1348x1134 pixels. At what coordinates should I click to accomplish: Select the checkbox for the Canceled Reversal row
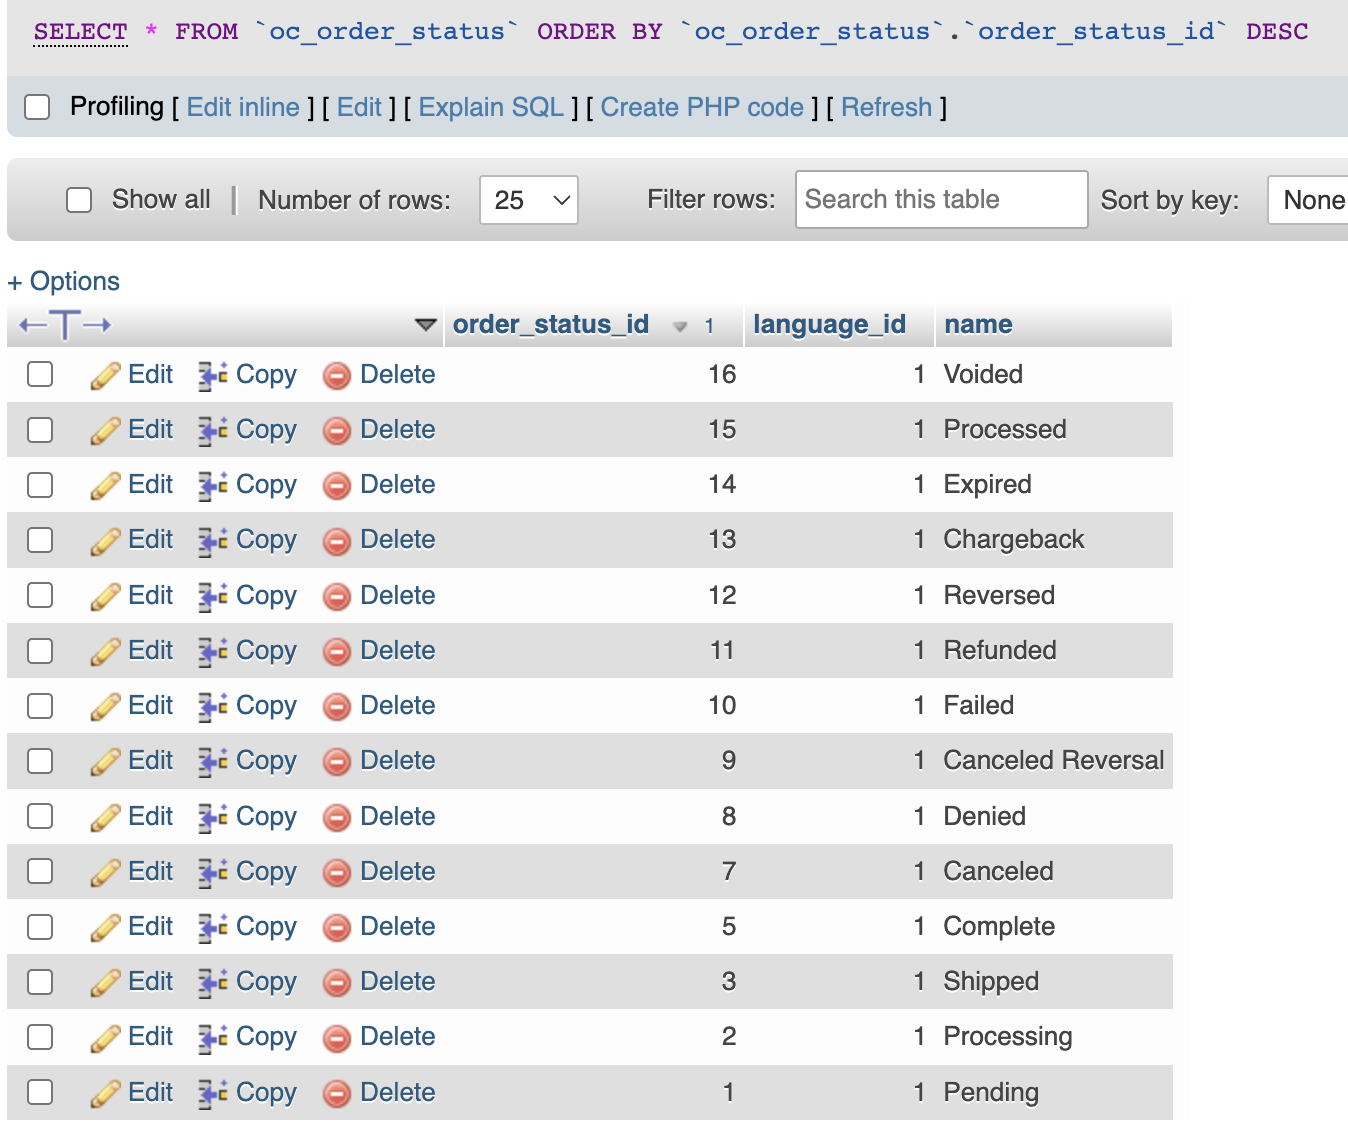(40, 761)
